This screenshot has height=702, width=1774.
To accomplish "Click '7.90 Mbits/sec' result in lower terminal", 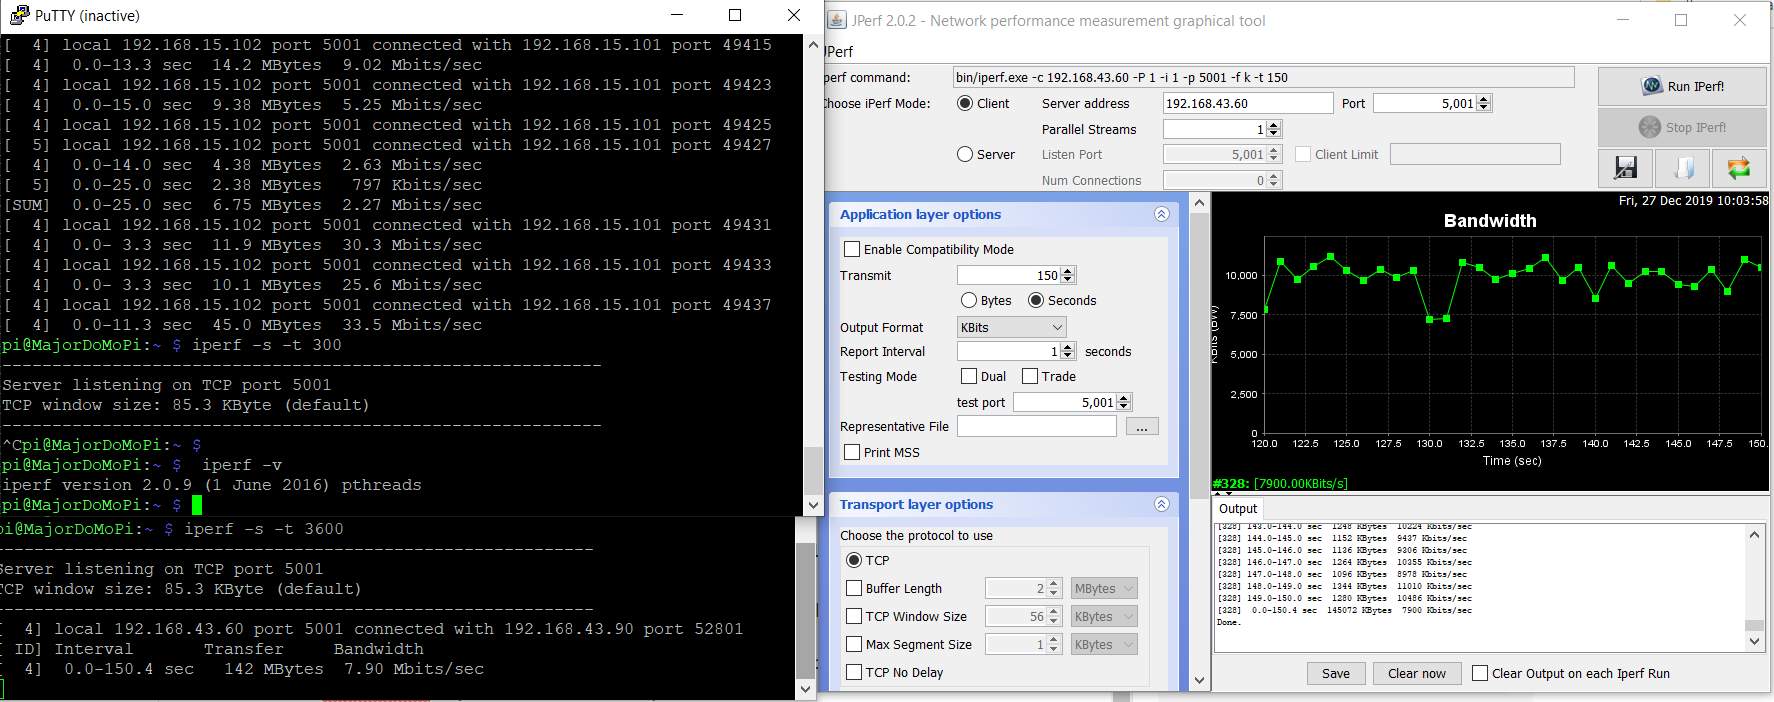I will [414, 669].
